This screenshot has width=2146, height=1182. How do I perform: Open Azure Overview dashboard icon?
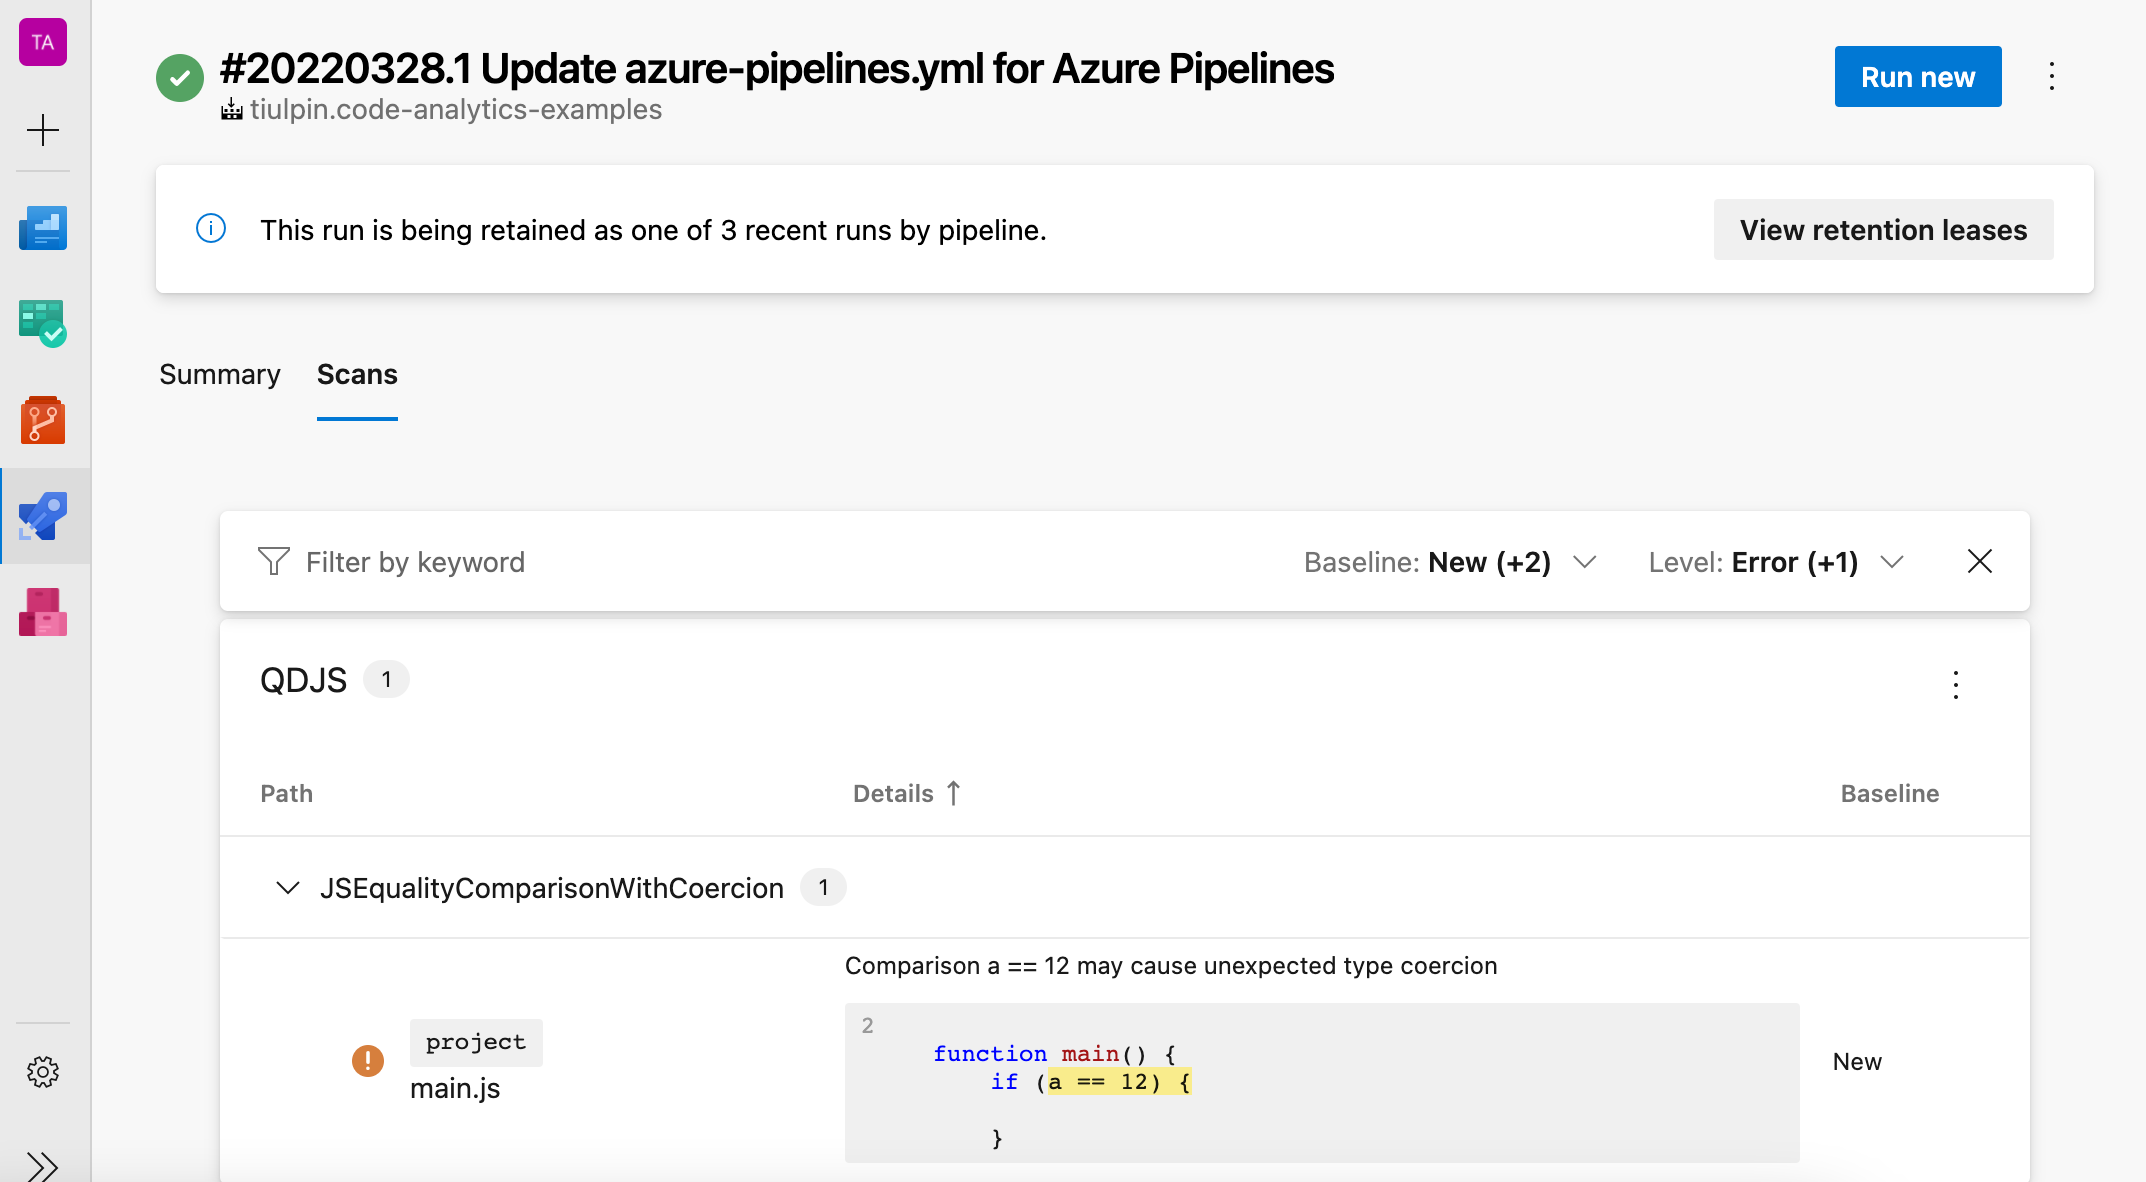tap(43, 228)
